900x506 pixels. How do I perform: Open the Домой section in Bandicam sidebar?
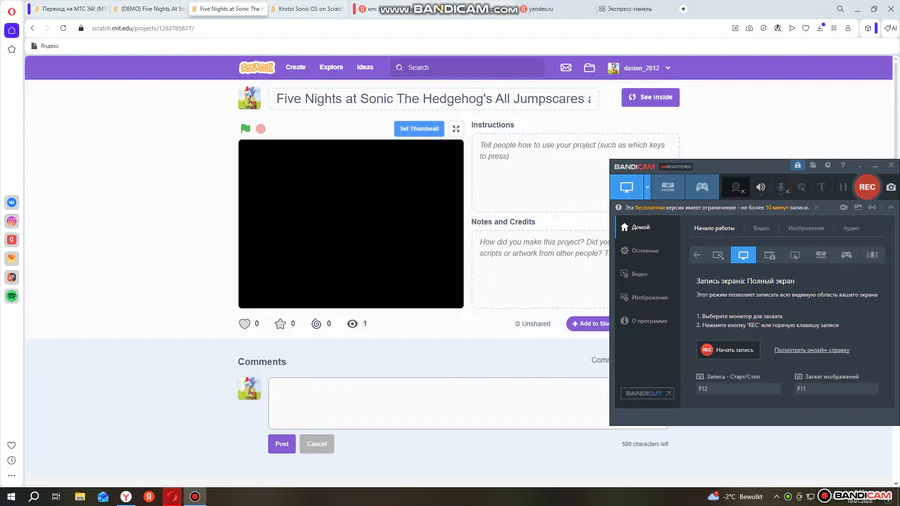click(x=647, y=227)
